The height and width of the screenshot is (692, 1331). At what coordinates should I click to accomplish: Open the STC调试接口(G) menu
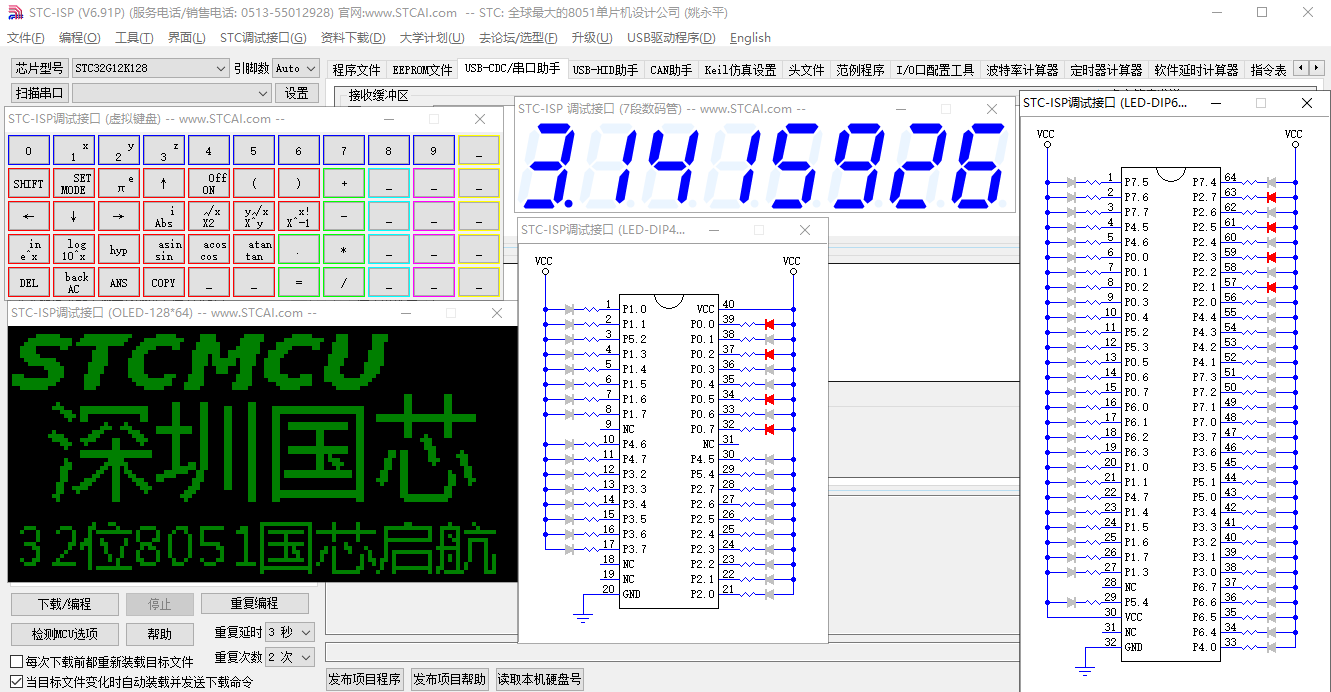[263, 38]
